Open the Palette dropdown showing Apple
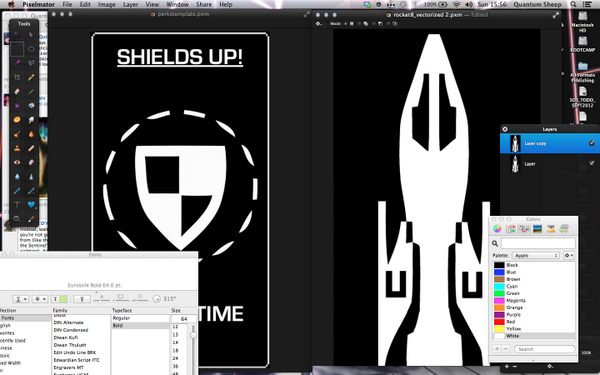 tap(536, 255)
